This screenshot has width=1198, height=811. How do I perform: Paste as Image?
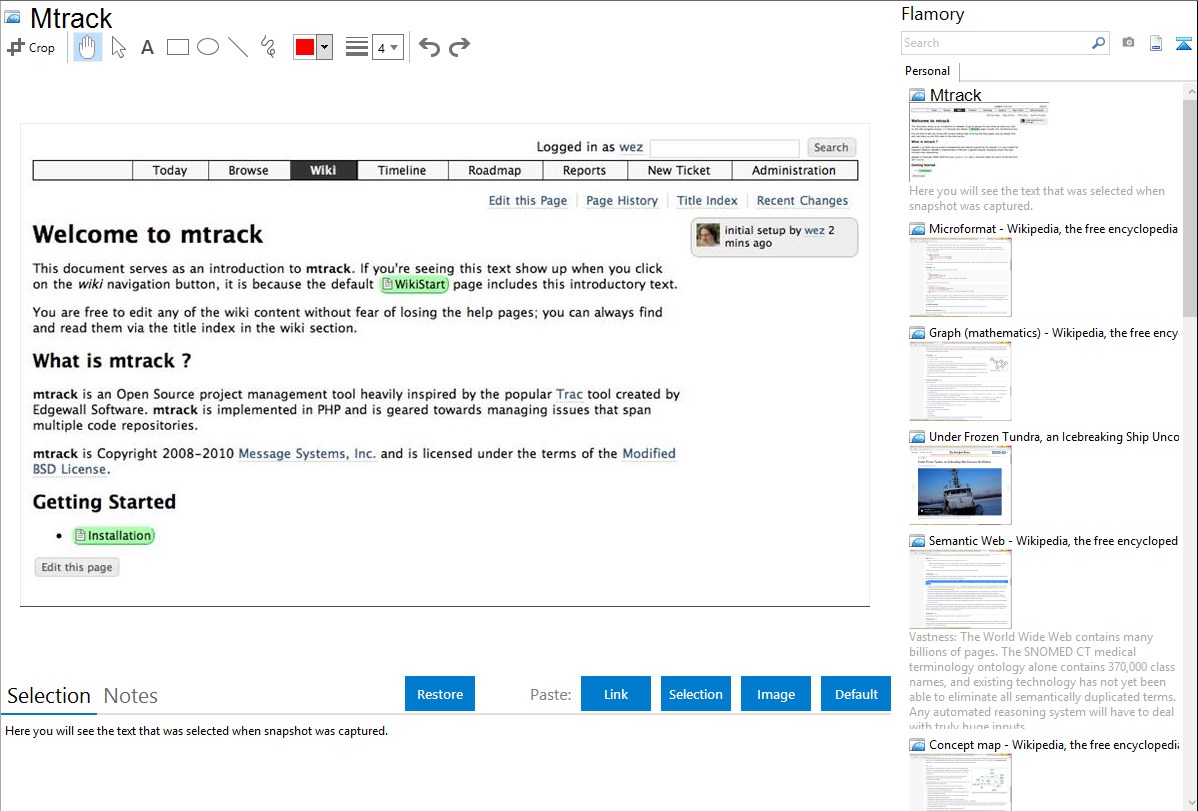tap(776, 694)
